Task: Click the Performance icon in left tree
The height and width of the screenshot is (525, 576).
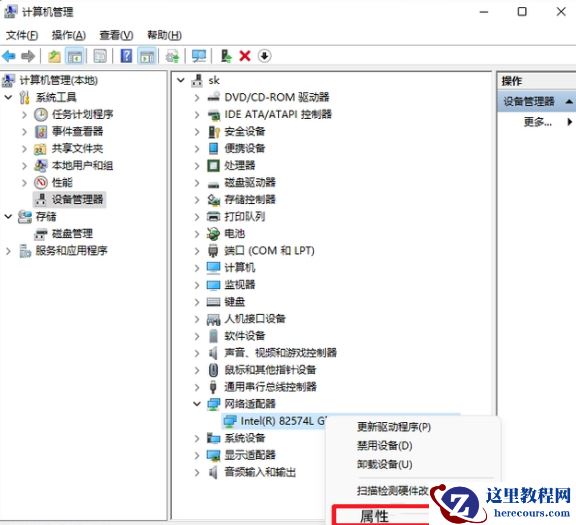Action: [41, 182]
